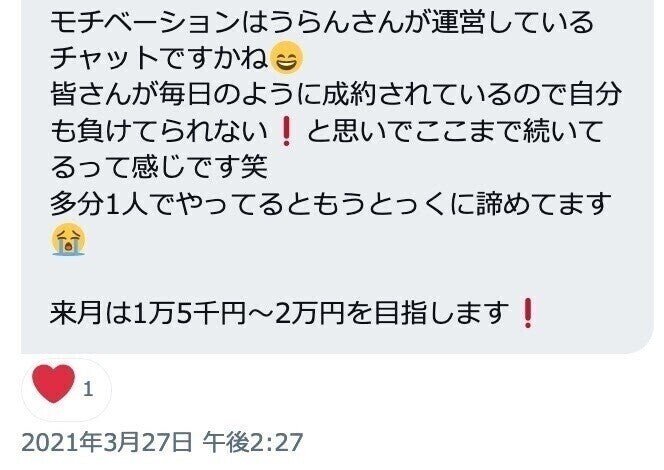Click the grinning face emoji after チャットですかね

(287, 58)
